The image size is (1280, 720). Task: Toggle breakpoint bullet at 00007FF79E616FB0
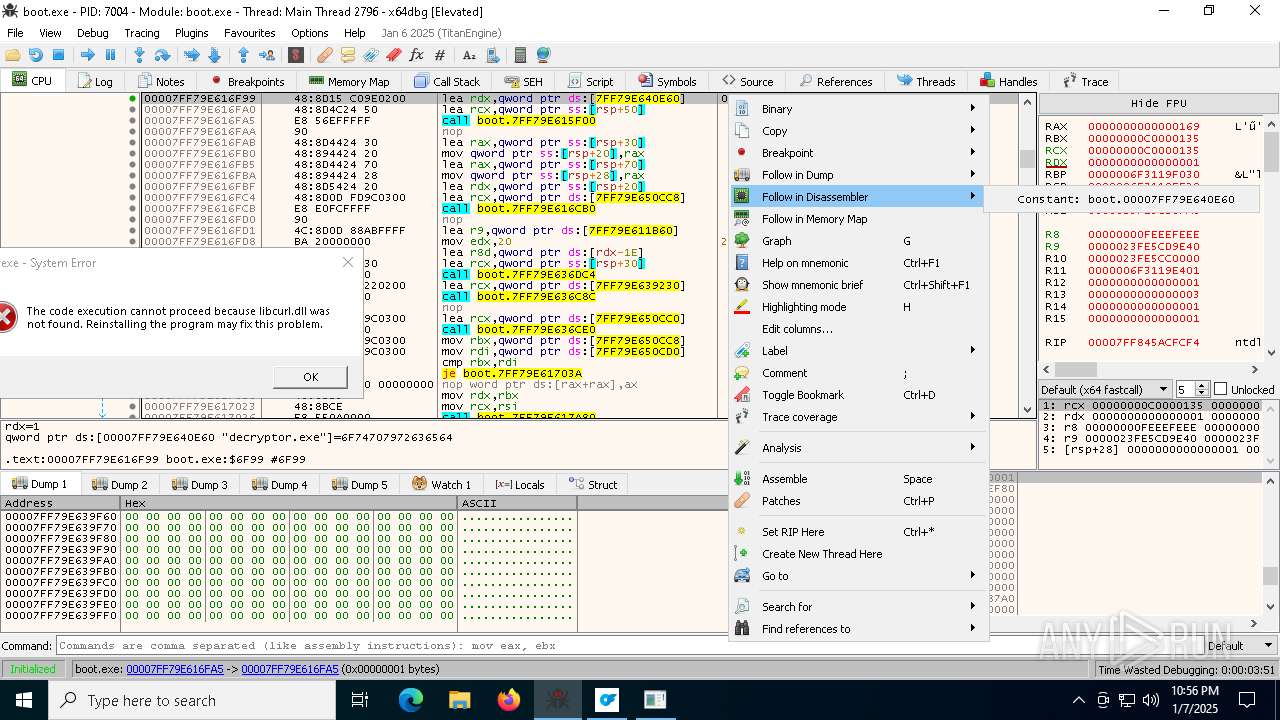pyautogui.click(x=132, y=153)
